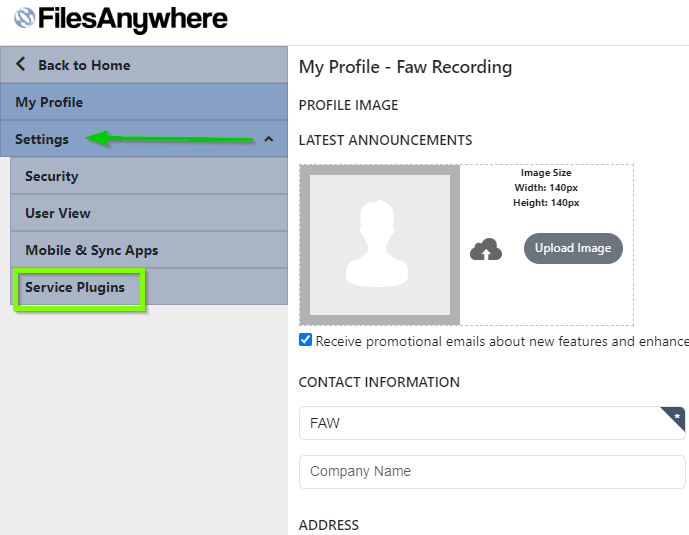Open Service Plugins settings
This screenshot has width=689, height=535.
tap(149, 287)
